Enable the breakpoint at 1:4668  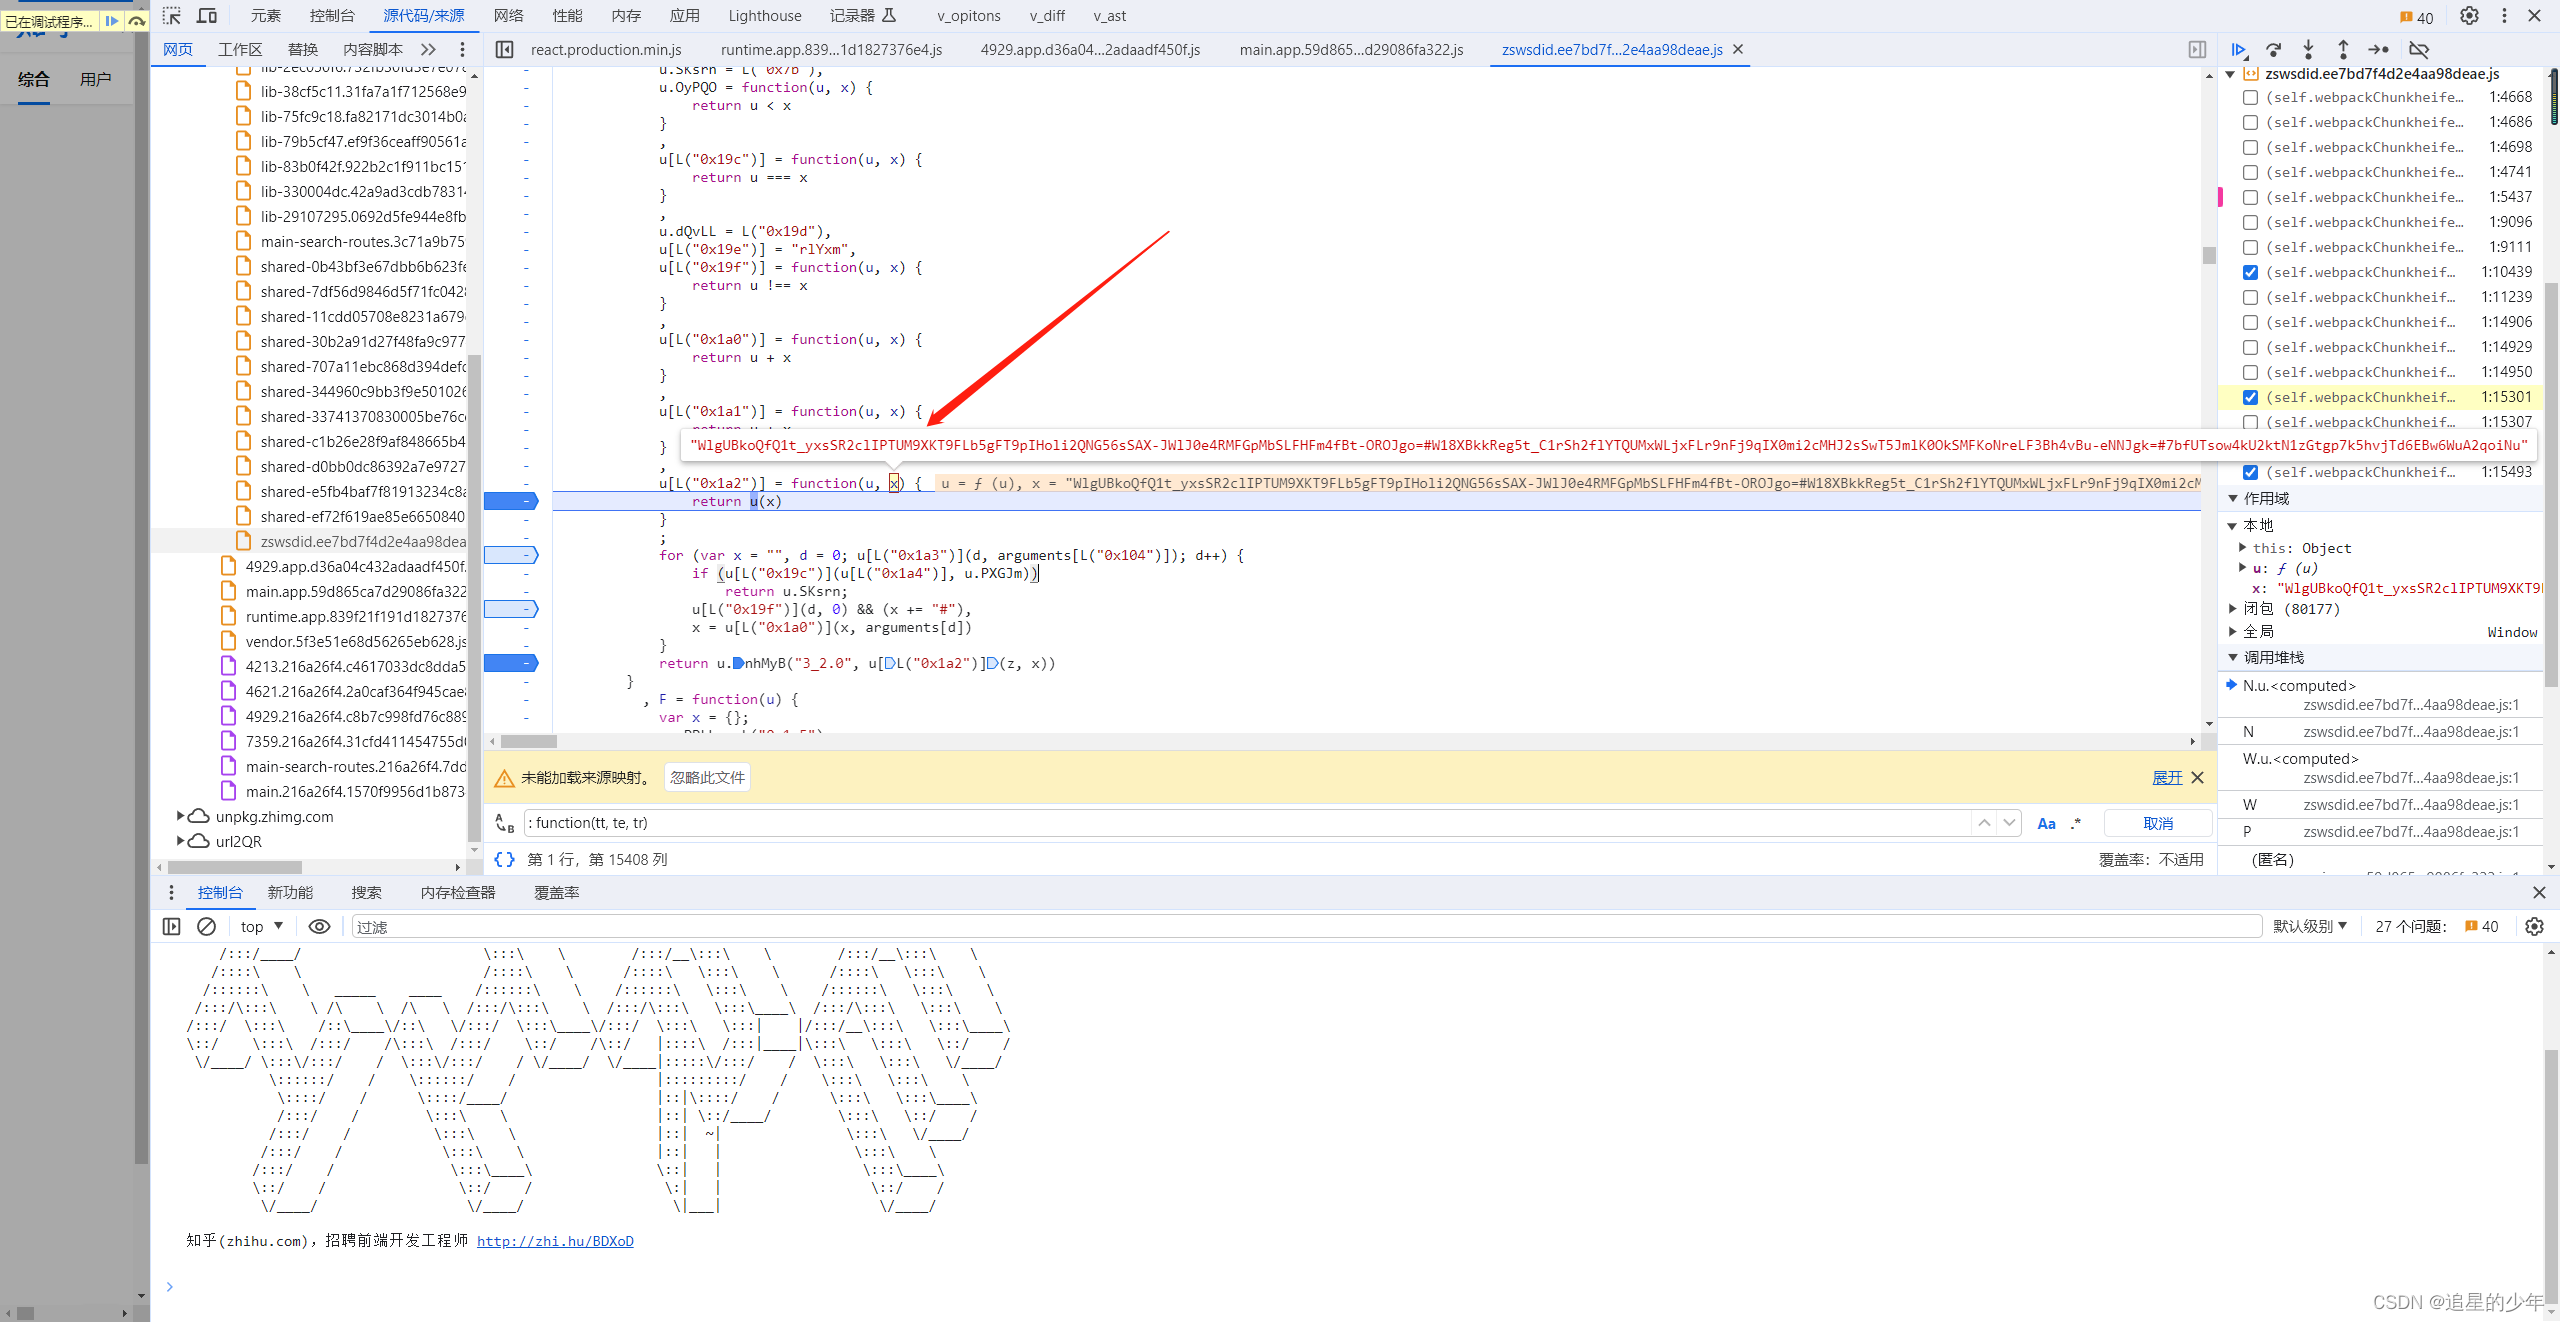point(2250,97)
